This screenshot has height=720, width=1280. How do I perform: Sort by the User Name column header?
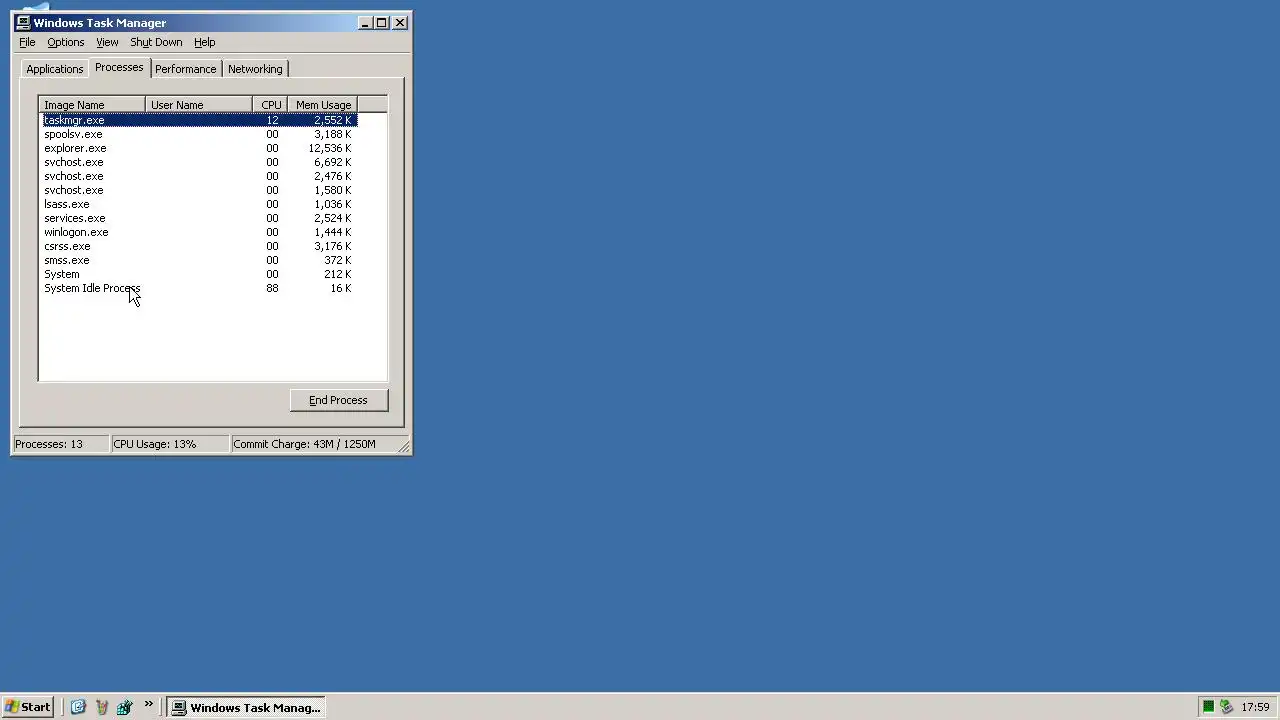199,105
